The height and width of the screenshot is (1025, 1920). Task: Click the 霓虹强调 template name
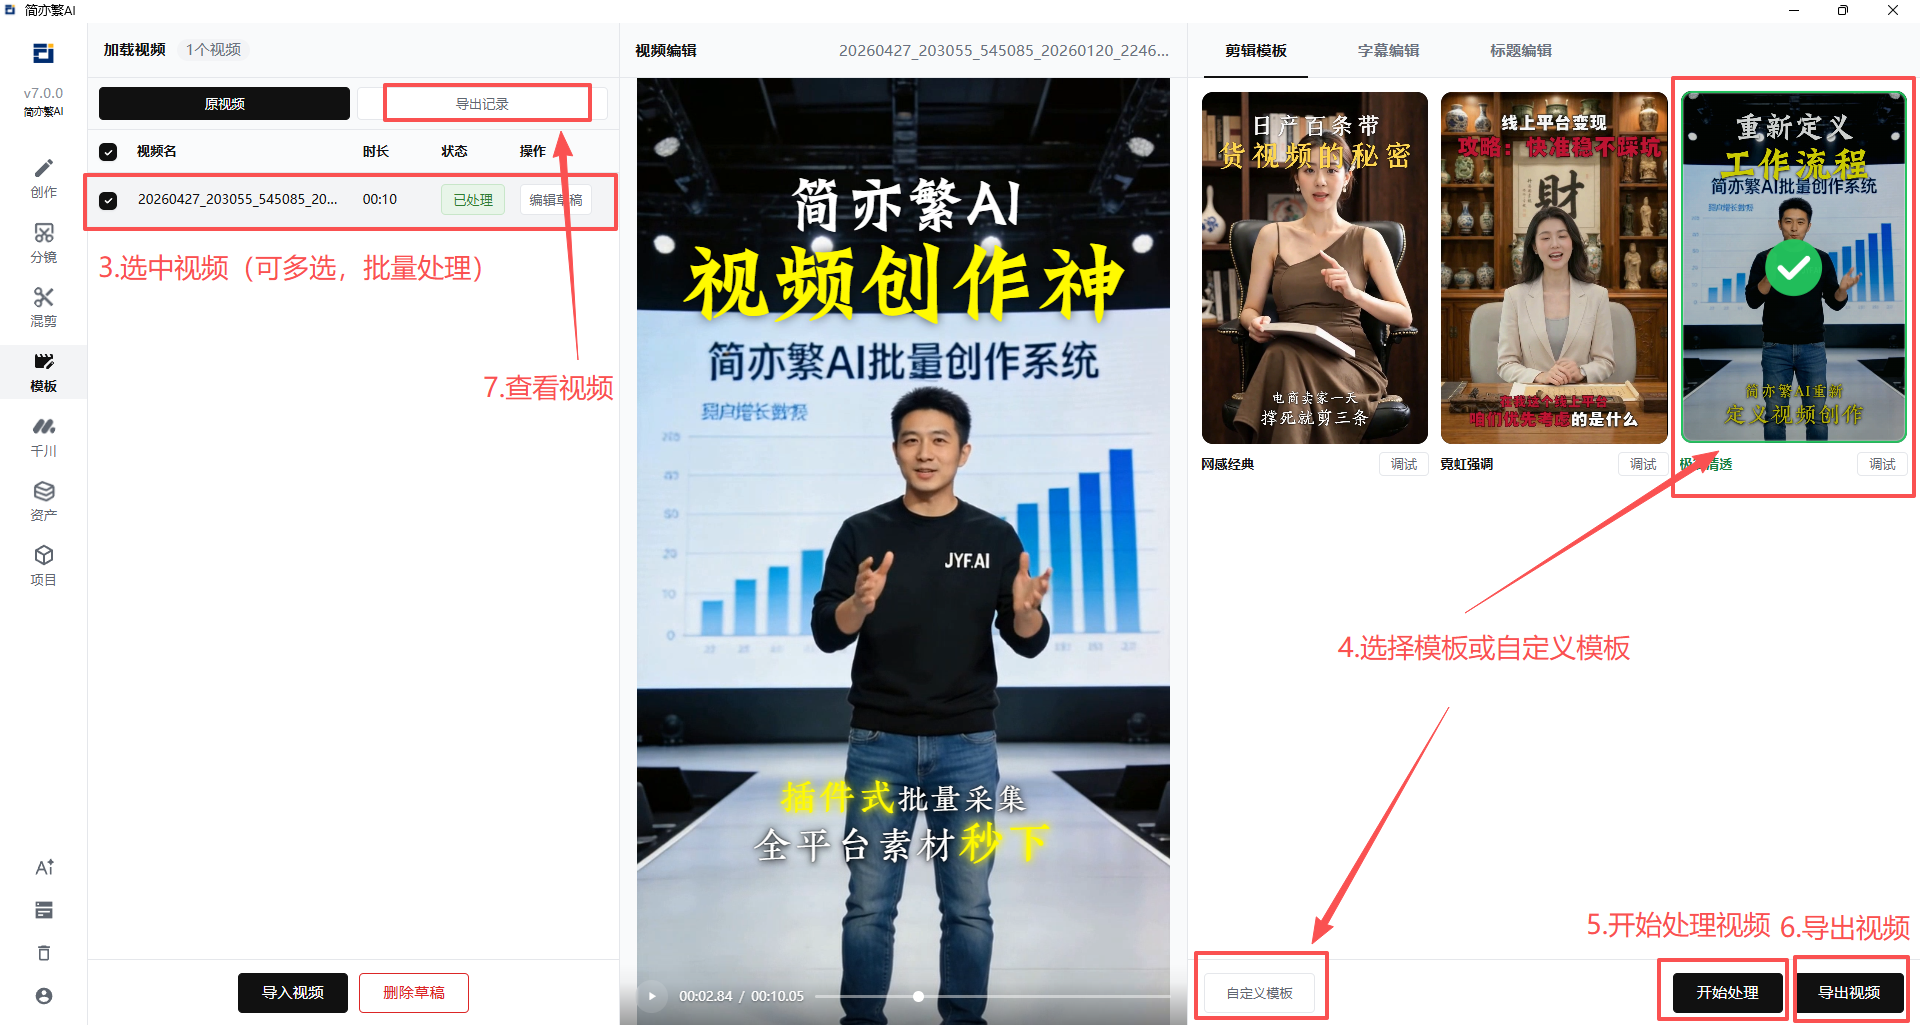tap(1467, 464)
